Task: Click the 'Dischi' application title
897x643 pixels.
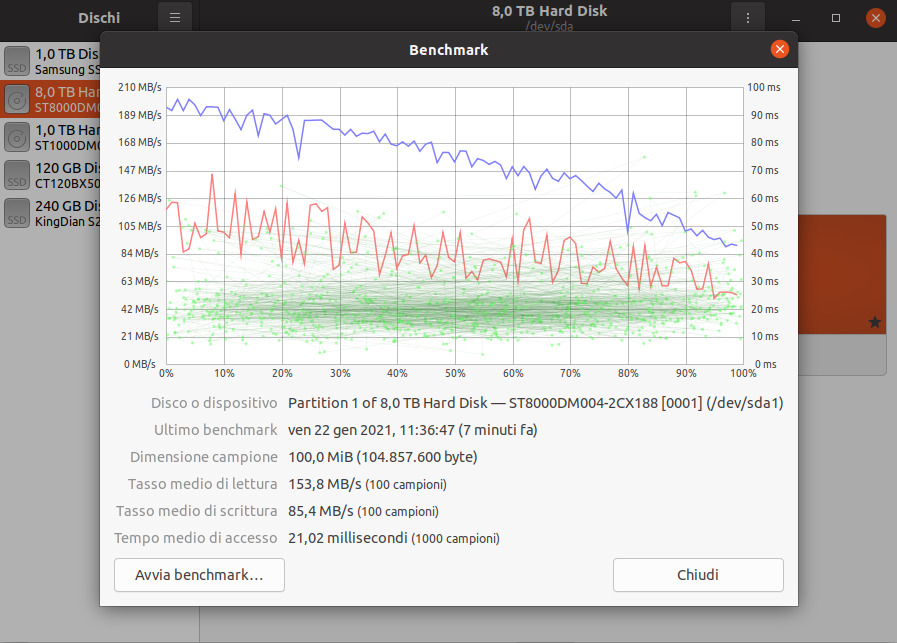Action: click(x=99, y=18)
